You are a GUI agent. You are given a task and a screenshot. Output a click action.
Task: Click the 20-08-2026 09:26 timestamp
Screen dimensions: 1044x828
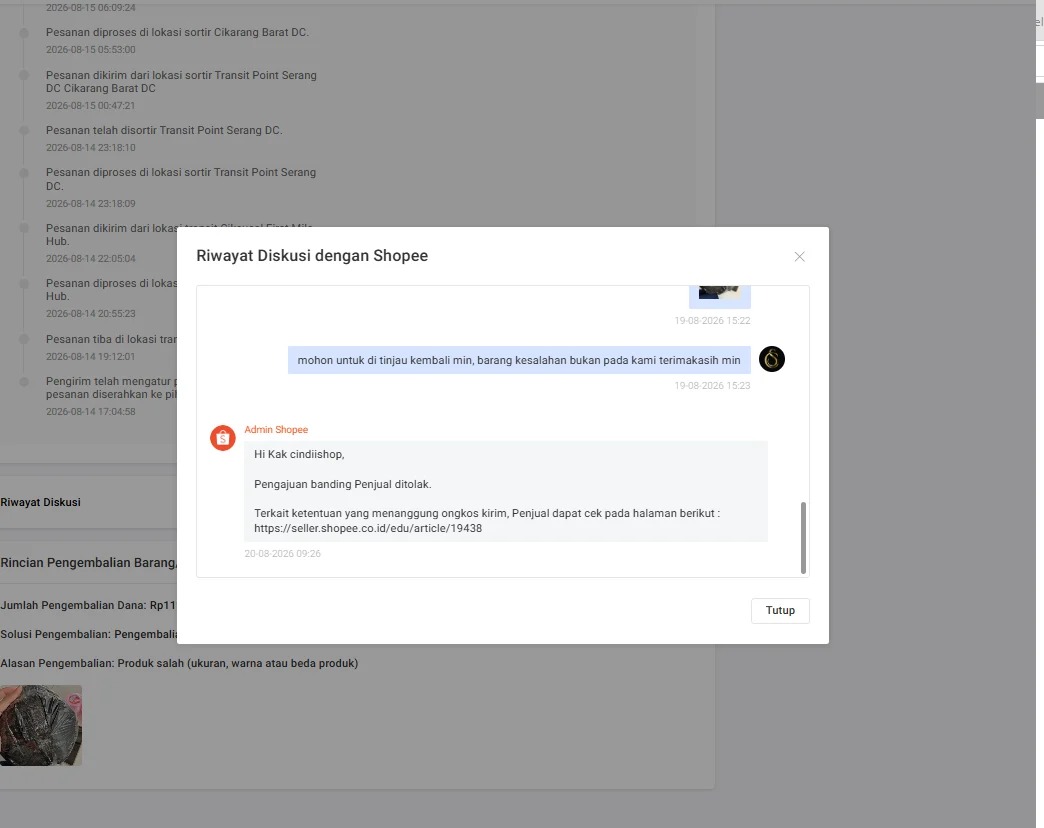pyautogui.click(x=282, y=554)
